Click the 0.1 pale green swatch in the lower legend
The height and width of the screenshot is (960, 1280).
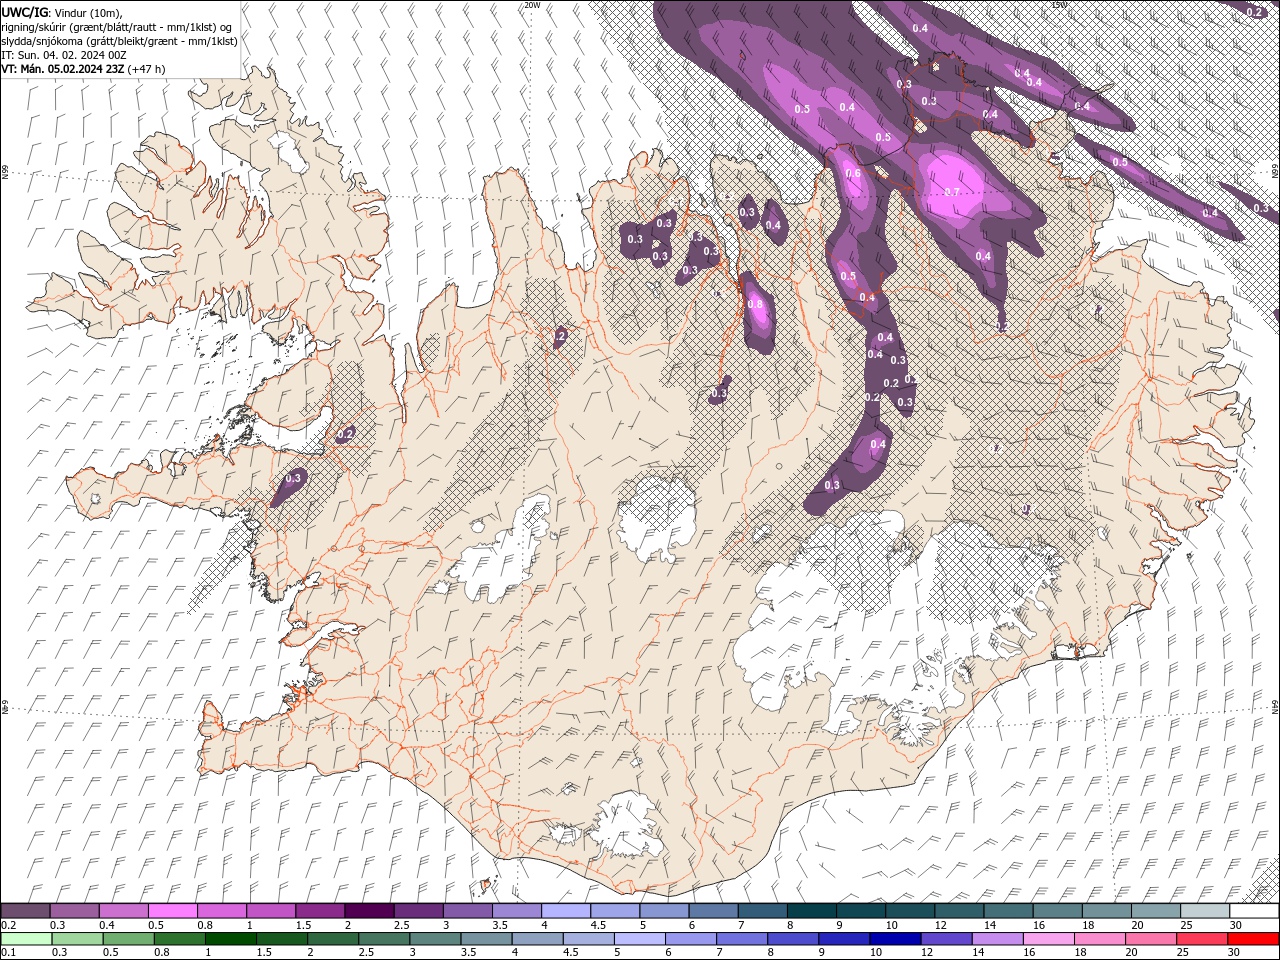pos(26,938)
